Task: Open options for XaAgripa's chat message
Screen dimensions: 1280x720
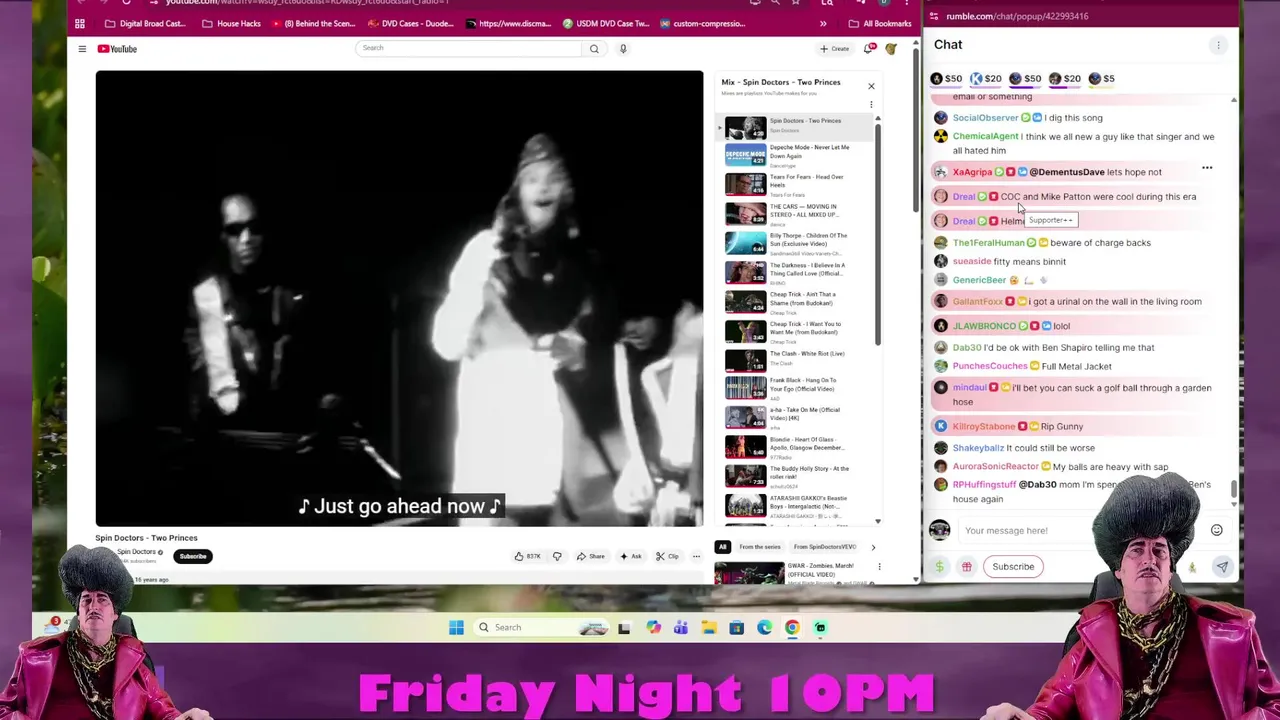Action: [x=1207, y=169]
